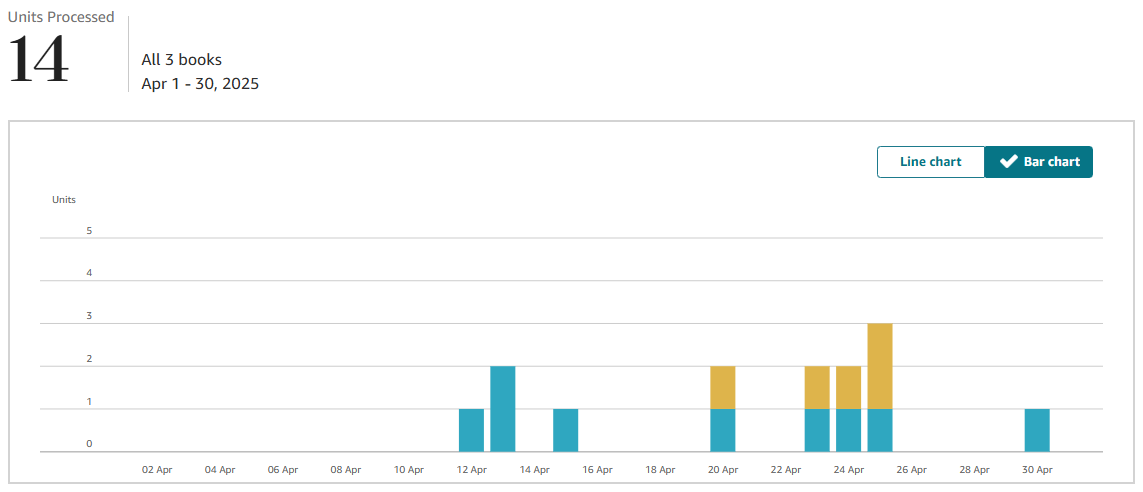This screenshot has width=1143, height=492.
Task: Click the teal bar for 30 Apr
Action: tap(1037, 430)
